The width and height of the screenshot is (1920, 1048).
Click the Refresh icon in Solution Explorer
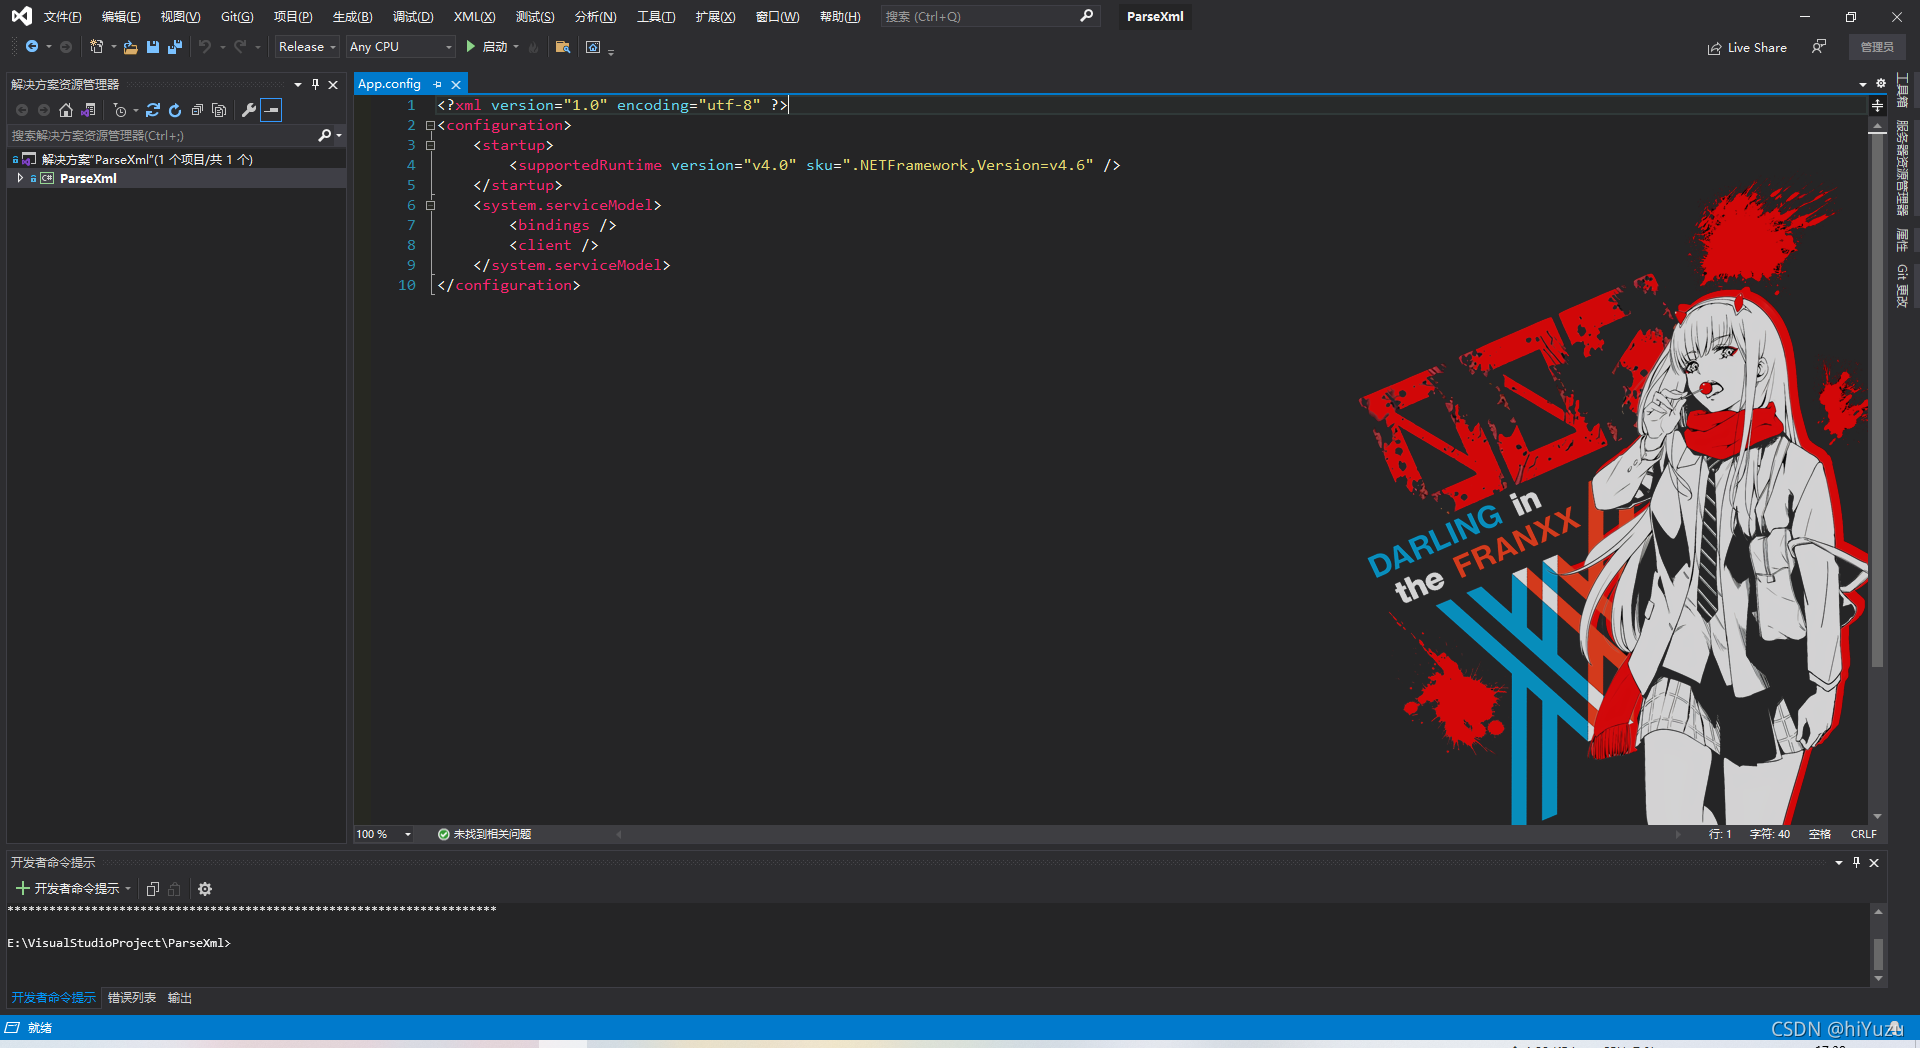pos(175,110)
